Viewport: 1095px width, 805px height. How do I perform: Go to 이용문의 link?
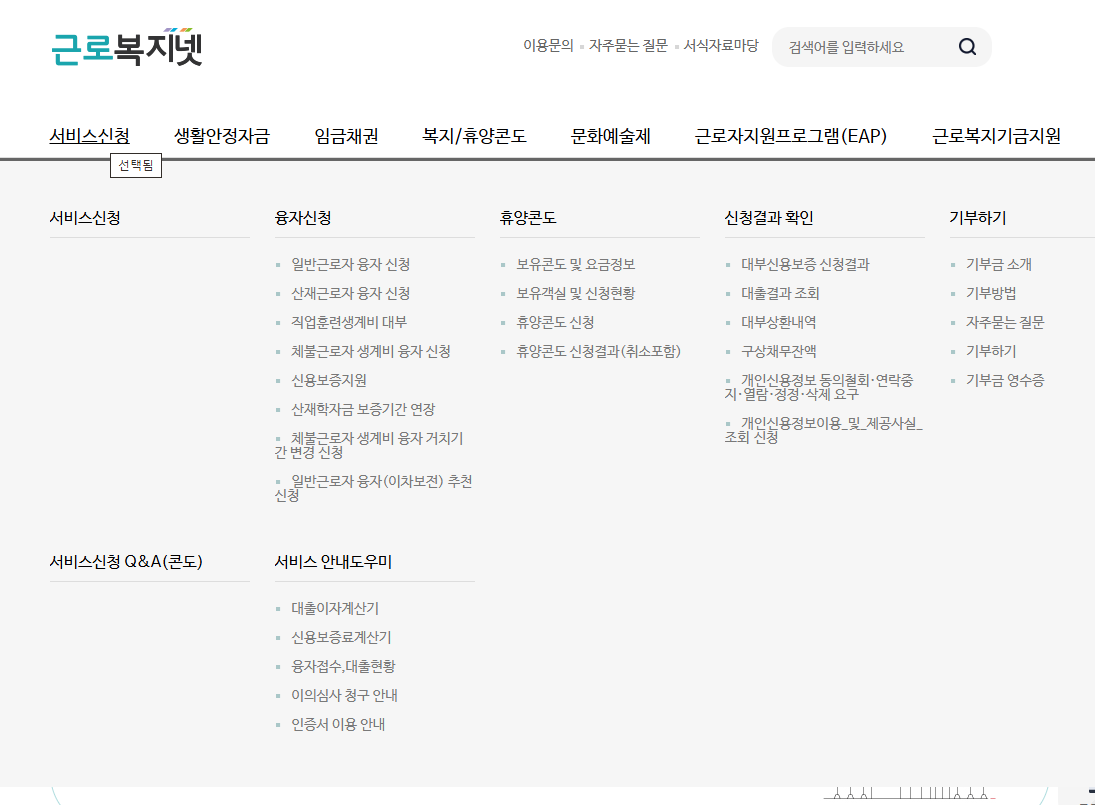tap(548, 45)
